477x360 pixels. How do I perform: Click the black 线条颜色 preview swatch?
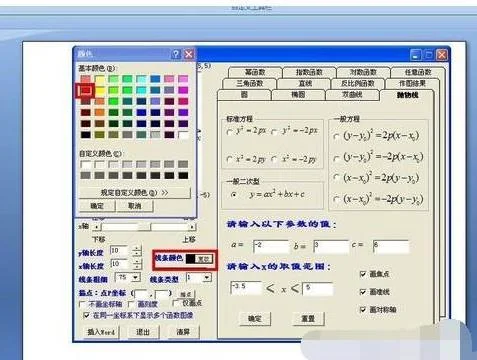pyautogui.click(x=190, y=259)
